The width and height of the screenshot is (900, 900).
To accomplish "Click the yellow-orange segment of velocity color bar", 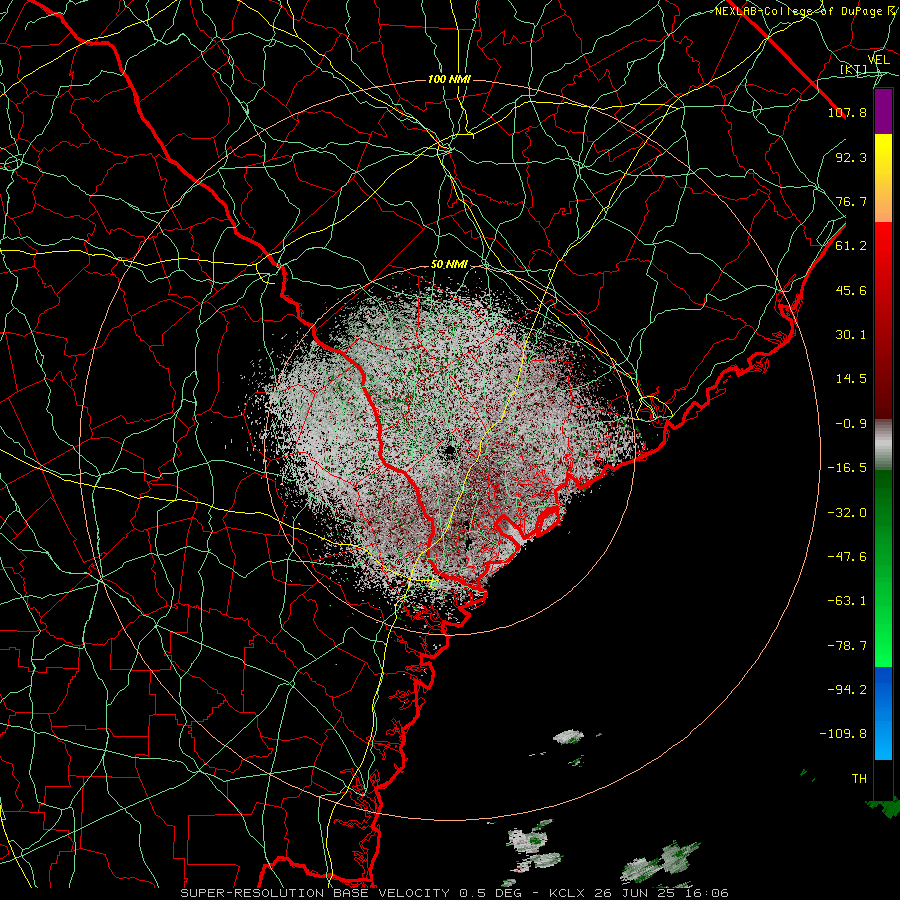I will click(x=883, y=178).
